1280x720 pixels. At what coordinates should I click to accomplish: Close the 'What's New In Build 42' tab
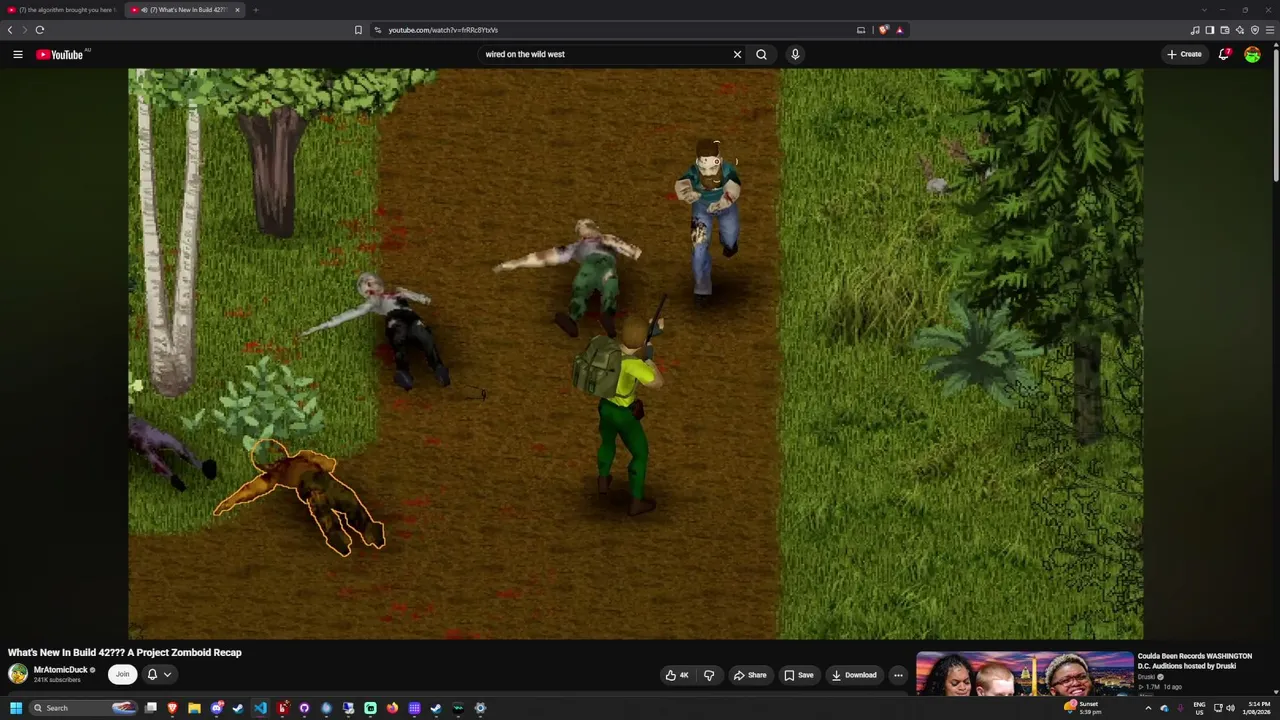pyautogui.click(x=237, y=10)
